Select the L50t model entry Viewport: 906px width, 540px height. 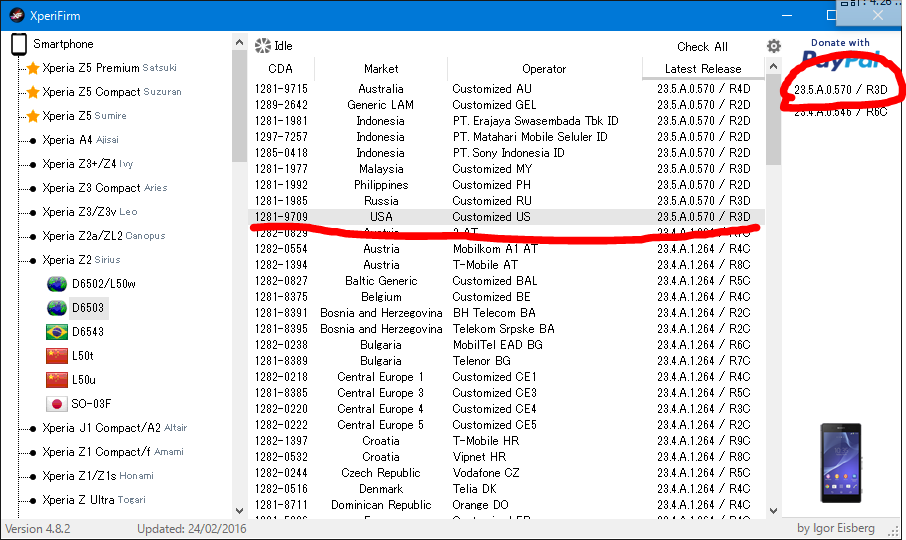[x=83, y=356]
